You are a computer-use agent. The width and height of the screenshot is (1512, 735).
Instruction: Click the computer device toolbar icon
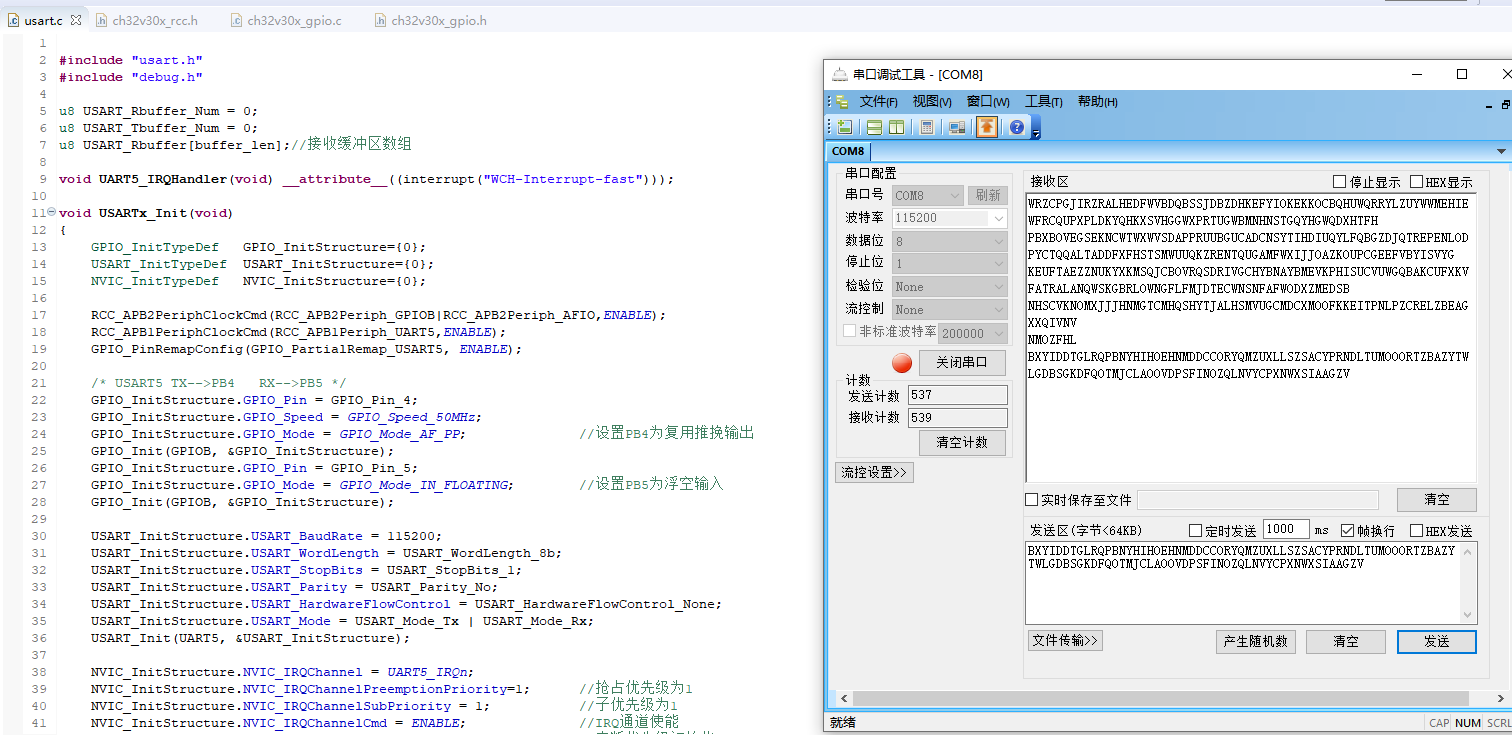click(957, 127)
